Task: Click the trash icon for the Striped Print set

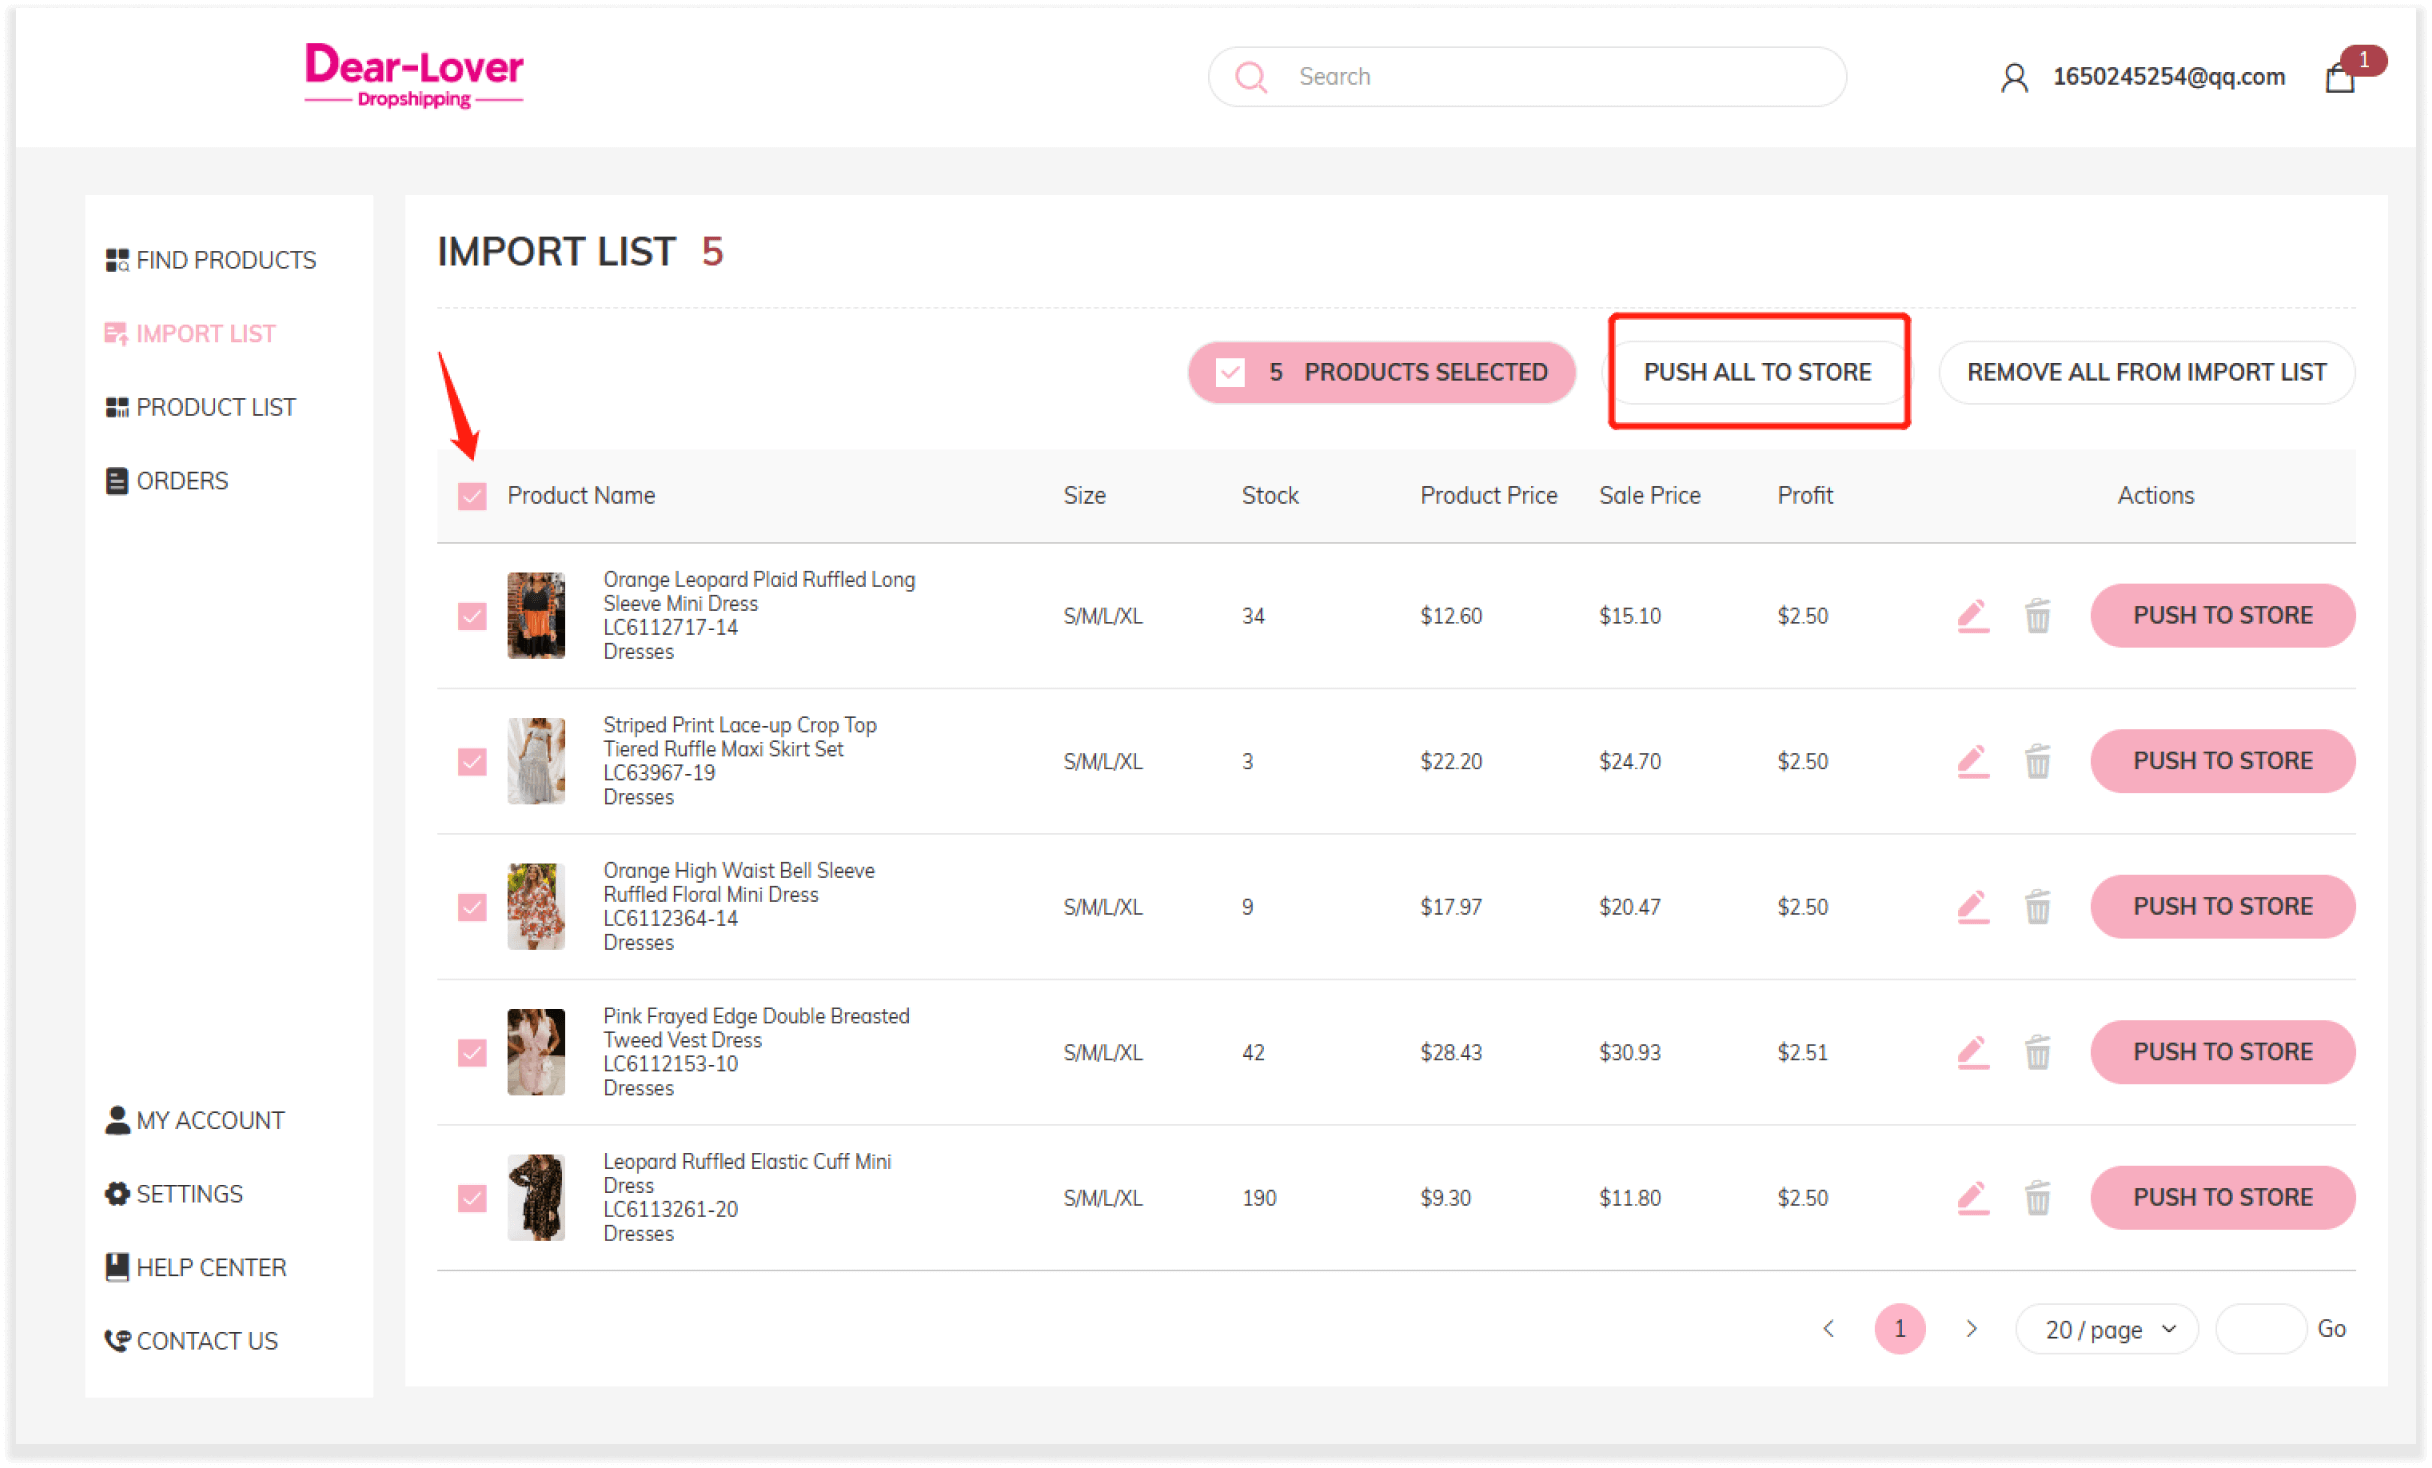Action: point(2038,761)
